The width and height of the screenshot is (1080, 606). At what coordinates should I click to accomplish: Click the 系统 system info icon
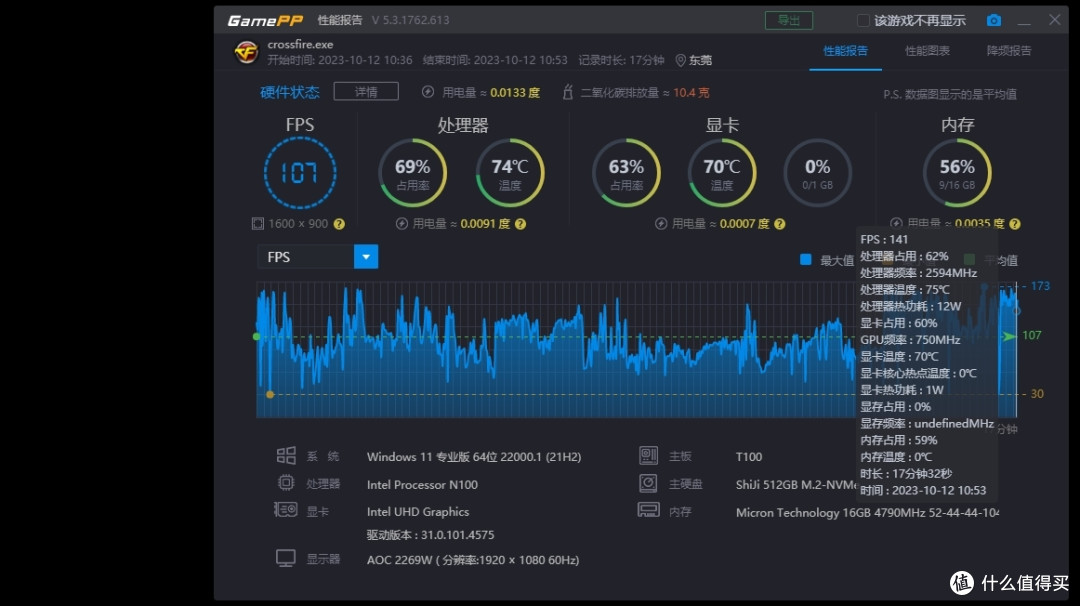287,456
